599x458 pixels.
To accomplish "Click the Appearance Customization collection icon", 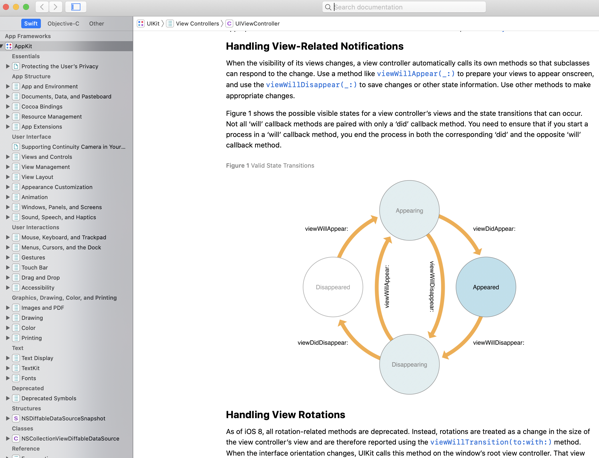I will click(16, 187).
